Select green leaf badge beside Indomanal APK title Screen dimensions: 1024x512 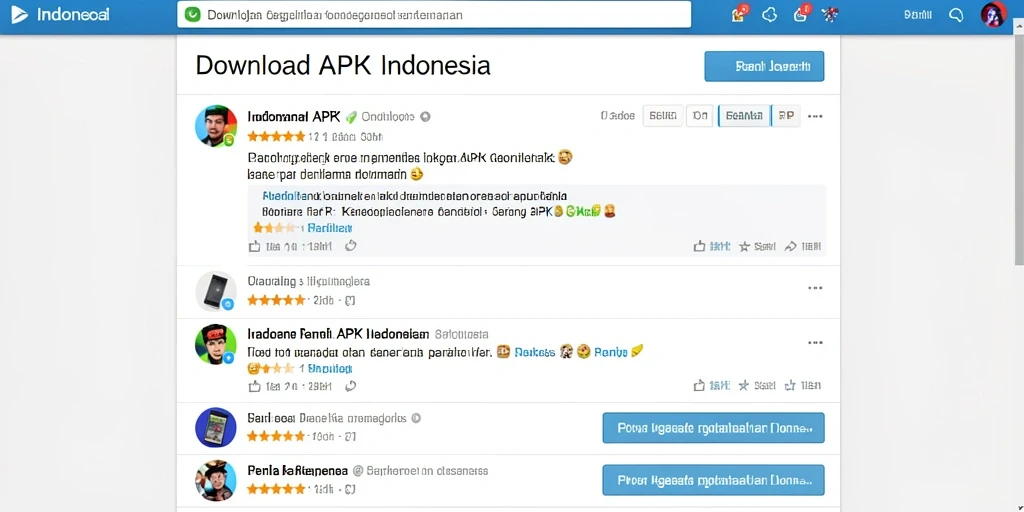[x=351, y=117]
